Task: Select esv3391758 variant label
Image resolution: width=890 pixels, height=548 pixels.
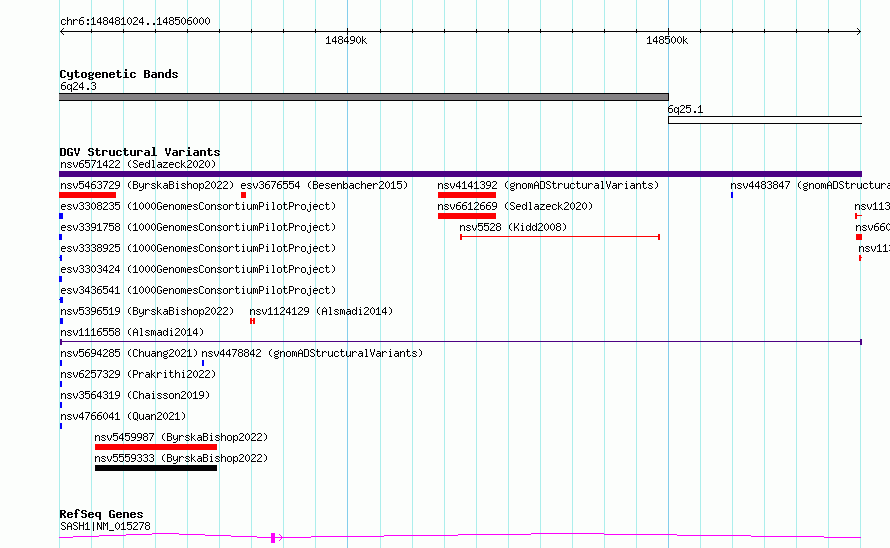Action: pyautogui.click(x=198, y=227)
